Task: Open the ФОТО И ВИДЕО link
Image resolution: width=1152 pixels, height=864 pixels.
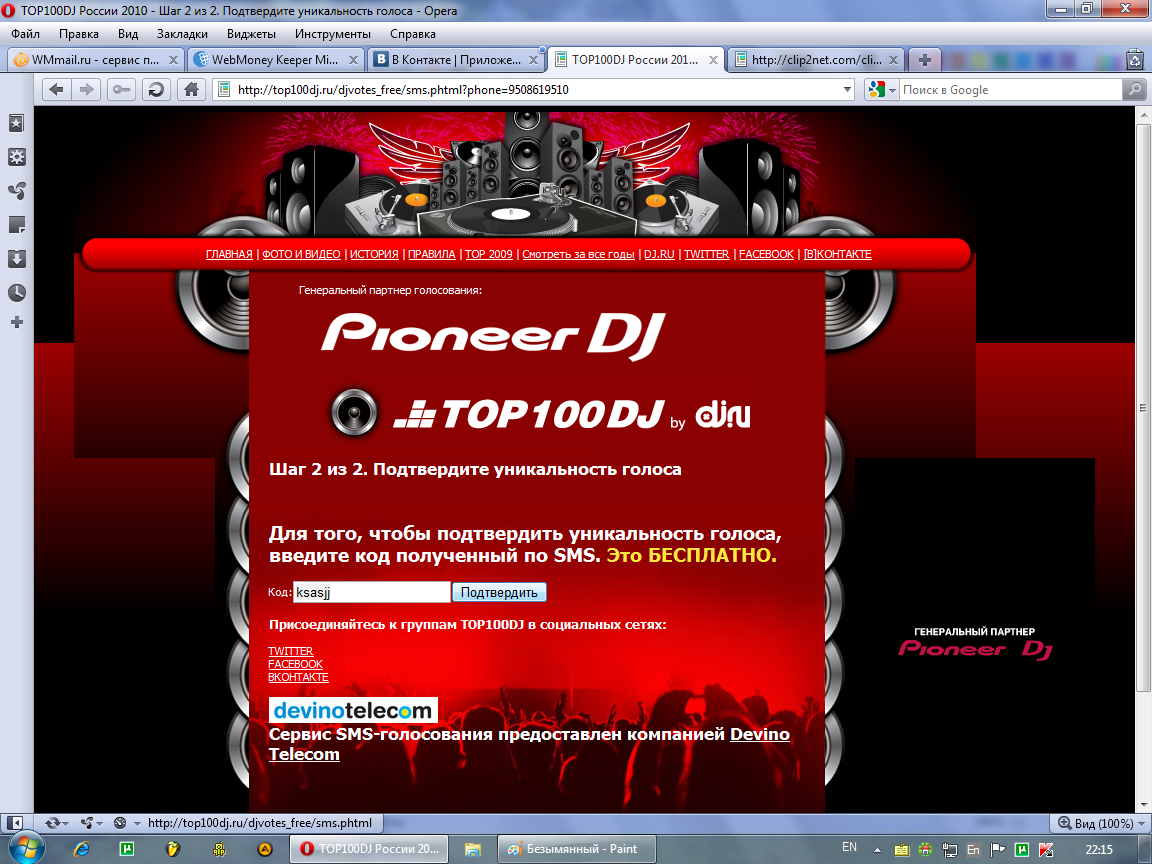Action: 301,254
